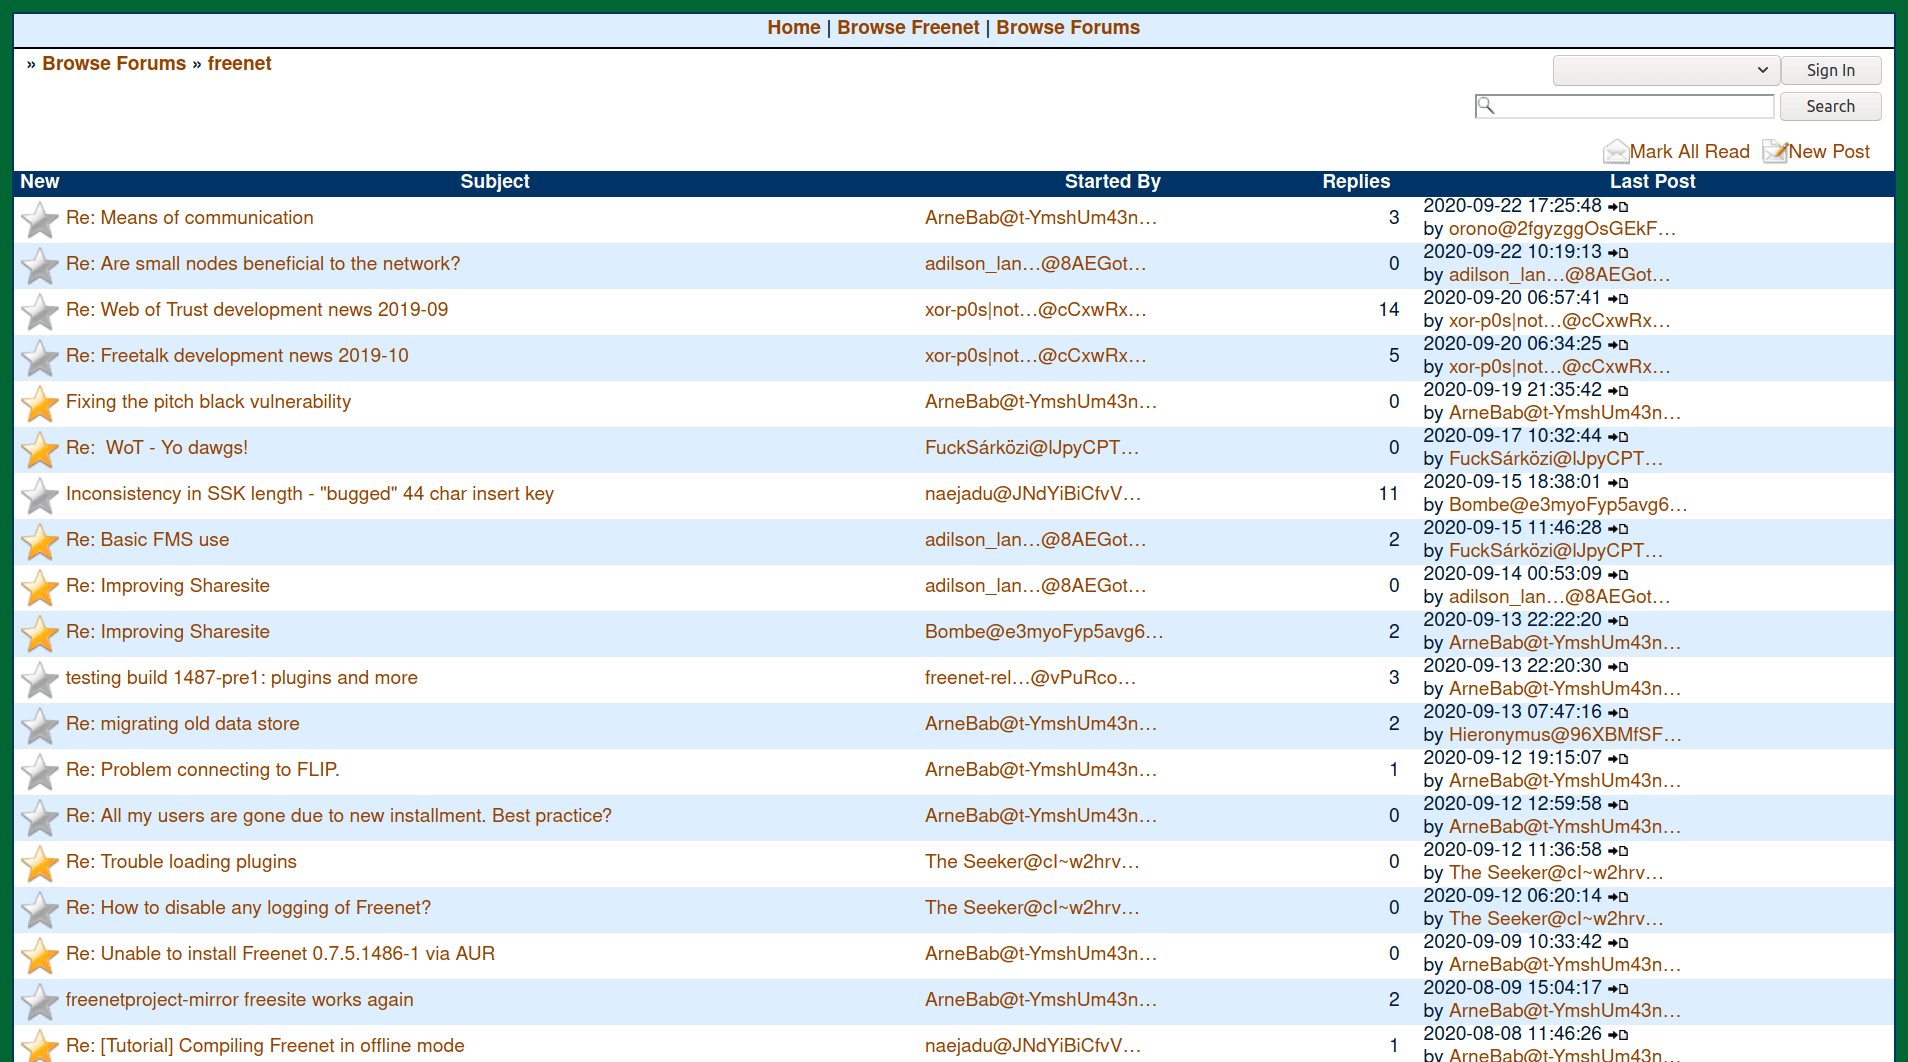Click Mark All Read link

coord(1689,152)
